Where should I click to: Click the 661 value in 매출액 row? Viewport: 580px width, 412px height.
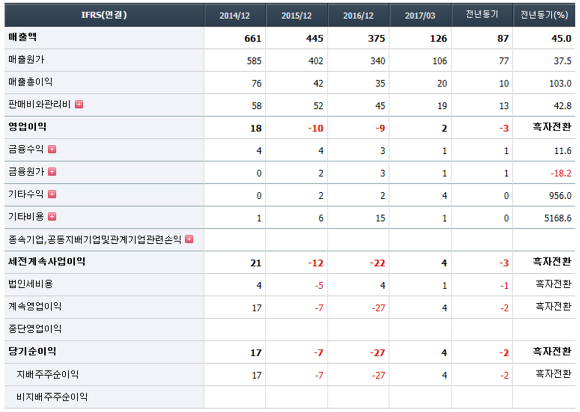click(x=253, y=38)
